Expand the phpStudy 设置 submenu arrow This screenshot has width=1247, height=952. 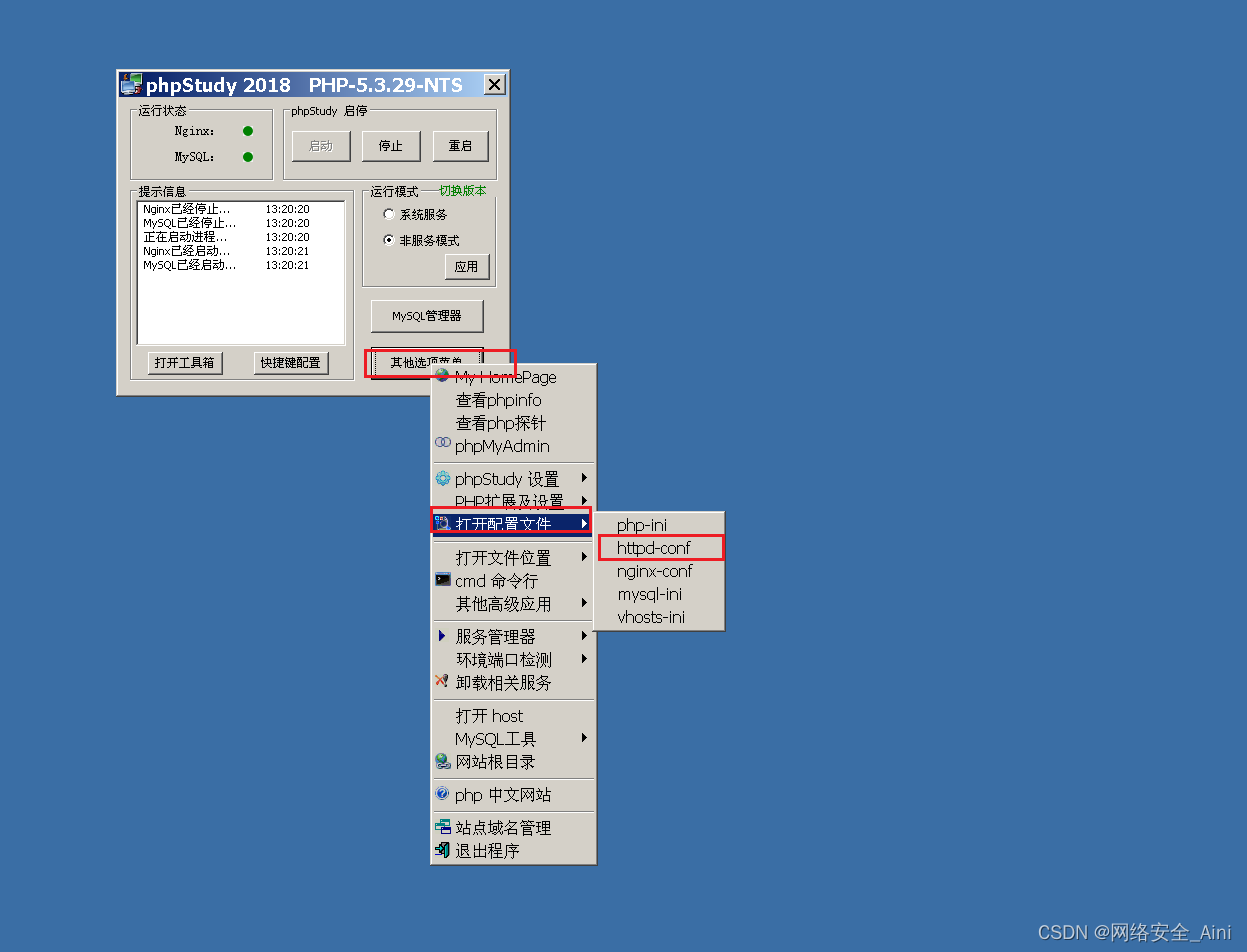tap(584, 478)
